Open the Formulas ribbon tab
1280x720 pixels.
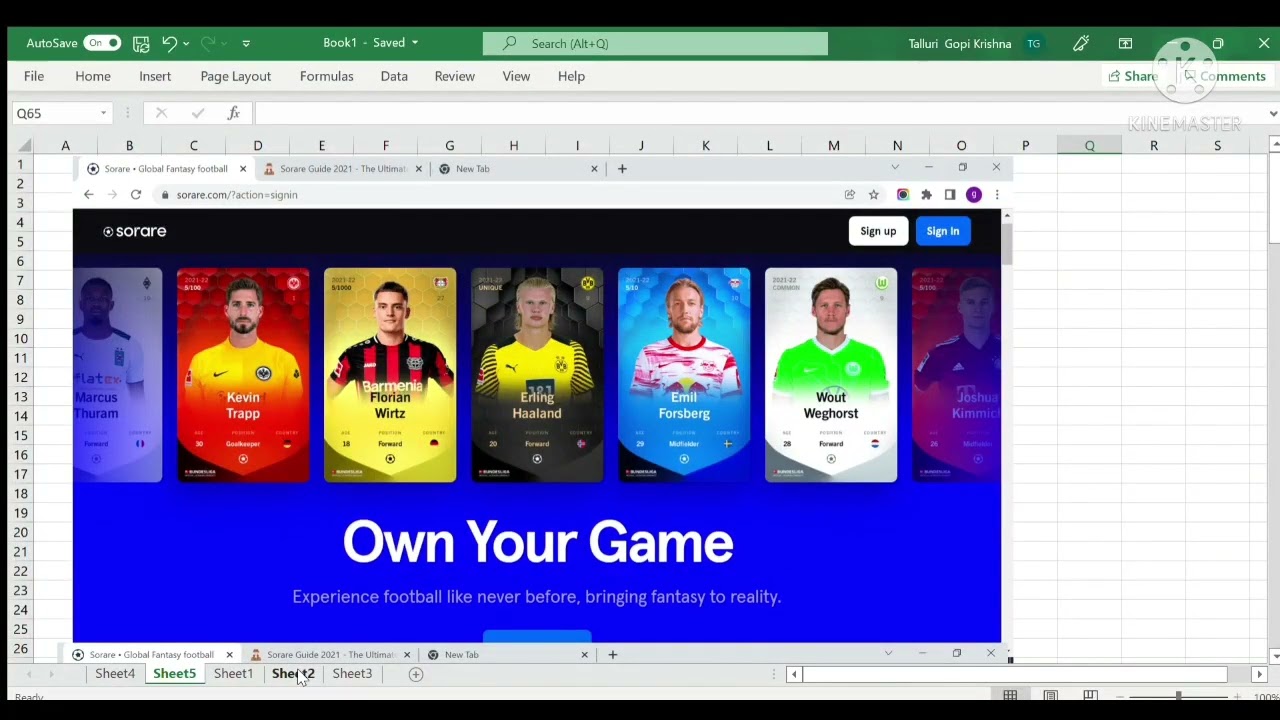click(x=327, y=76)
